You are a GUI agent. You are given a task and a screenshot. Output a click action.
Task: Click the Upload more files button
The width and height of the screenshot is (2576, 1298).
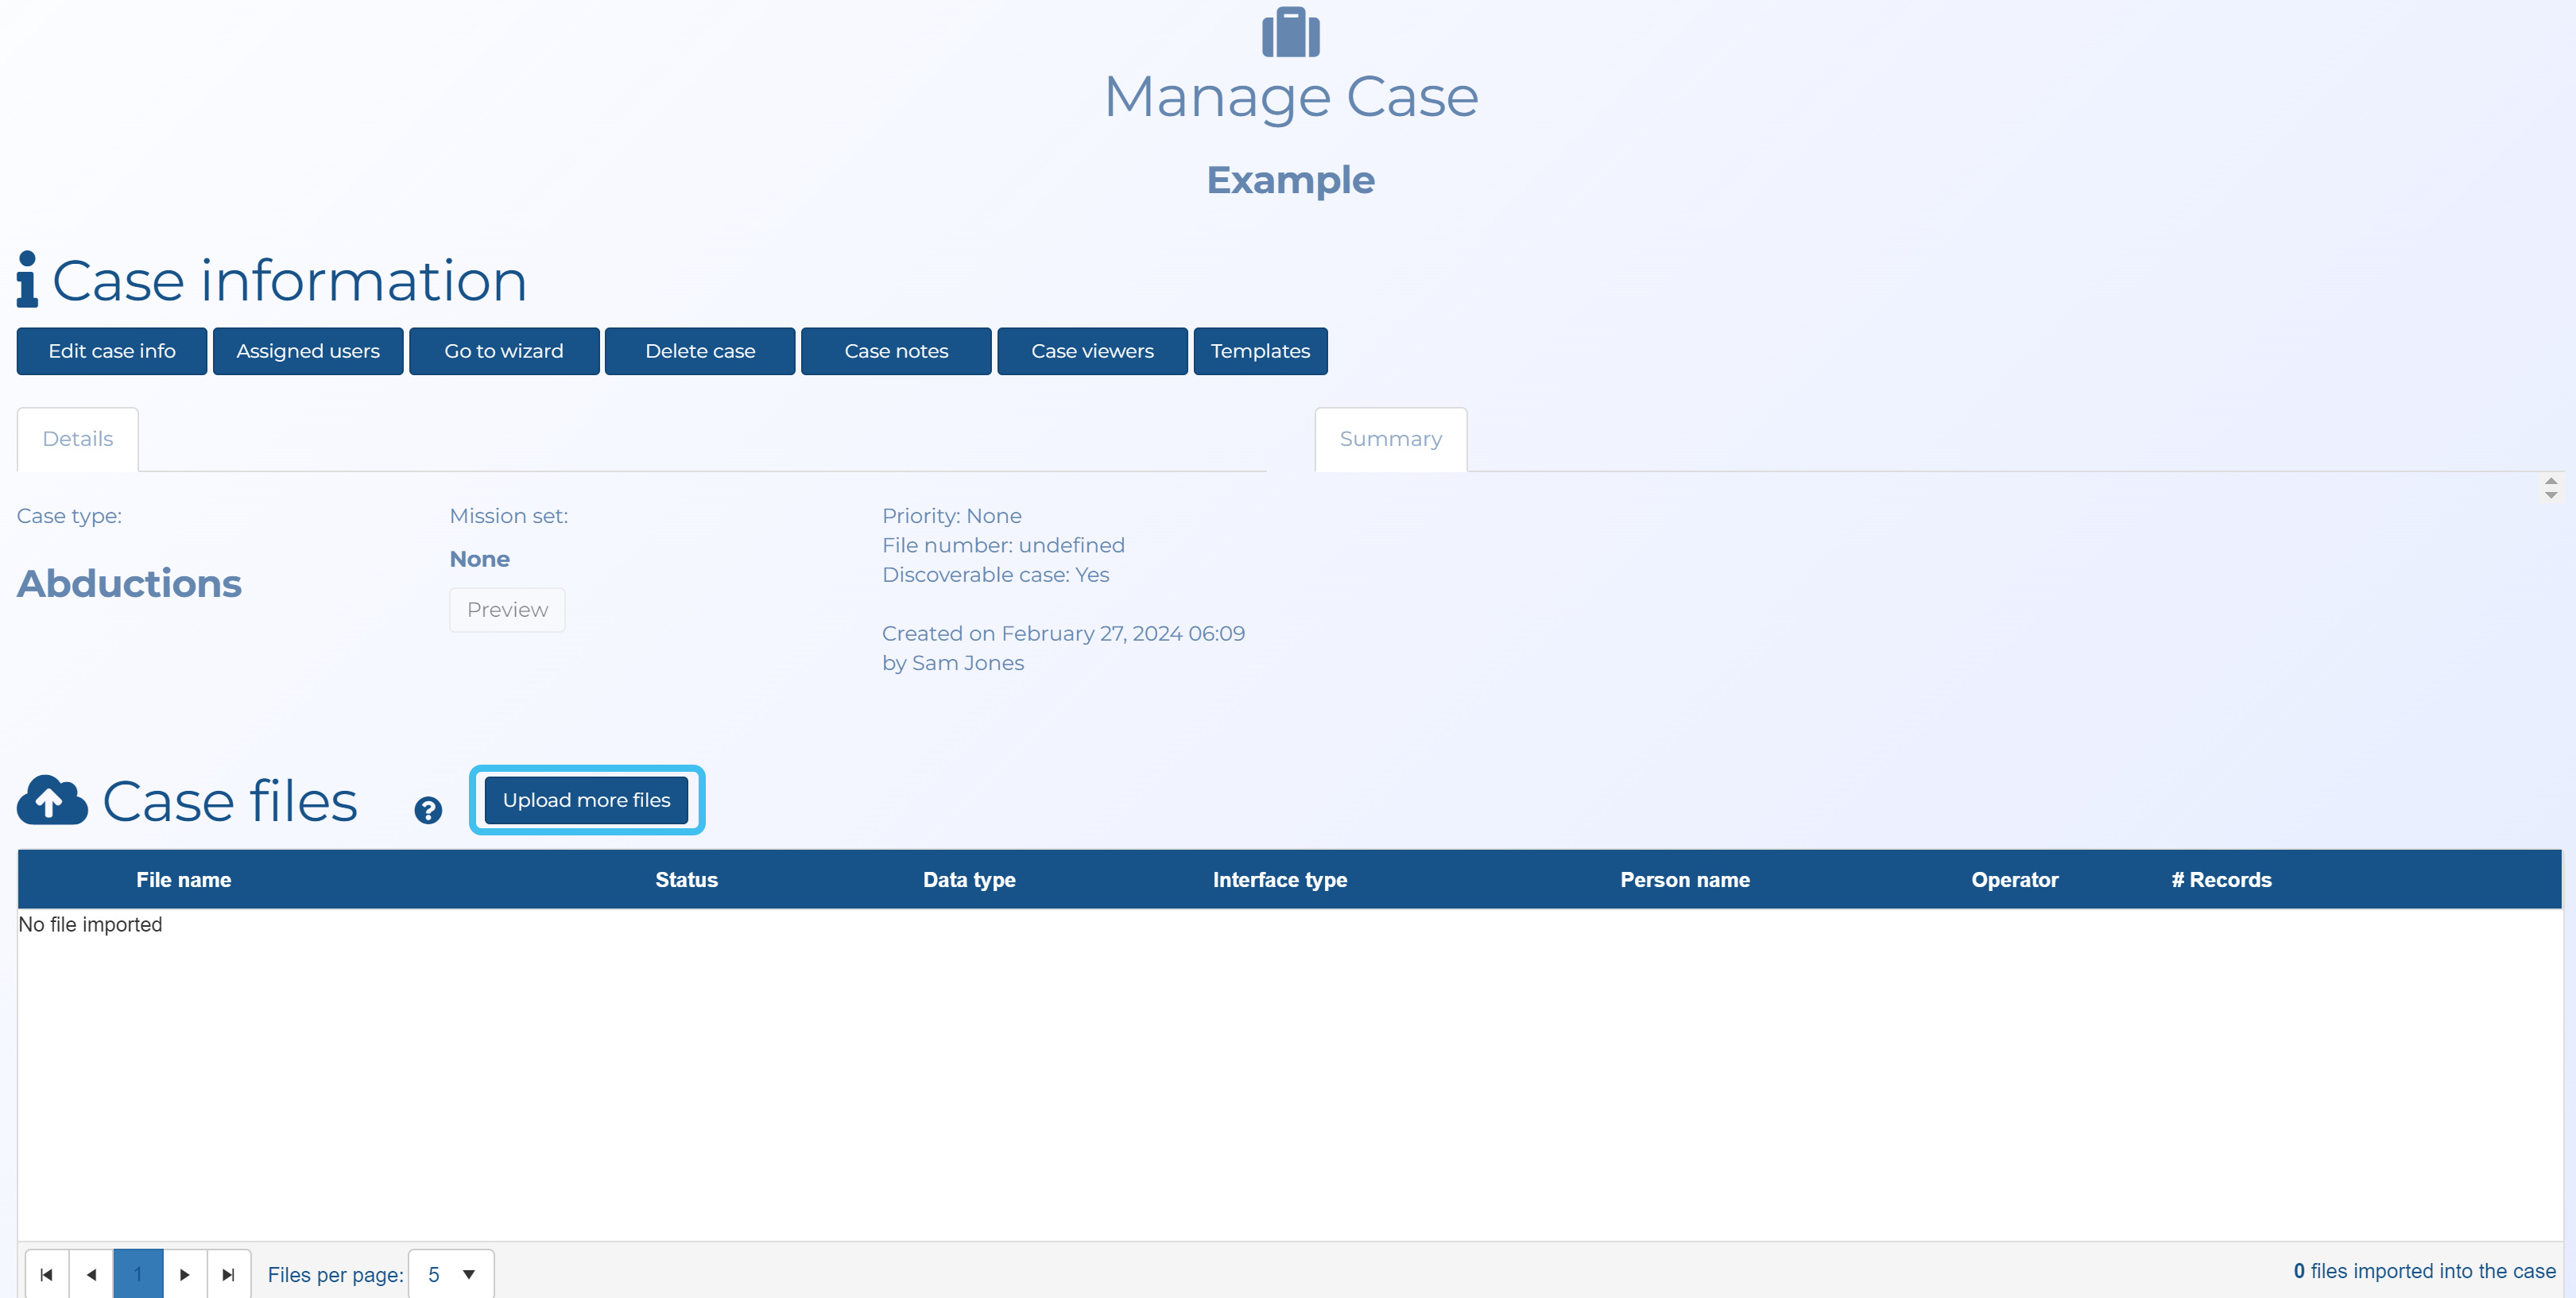pos(586,800)
